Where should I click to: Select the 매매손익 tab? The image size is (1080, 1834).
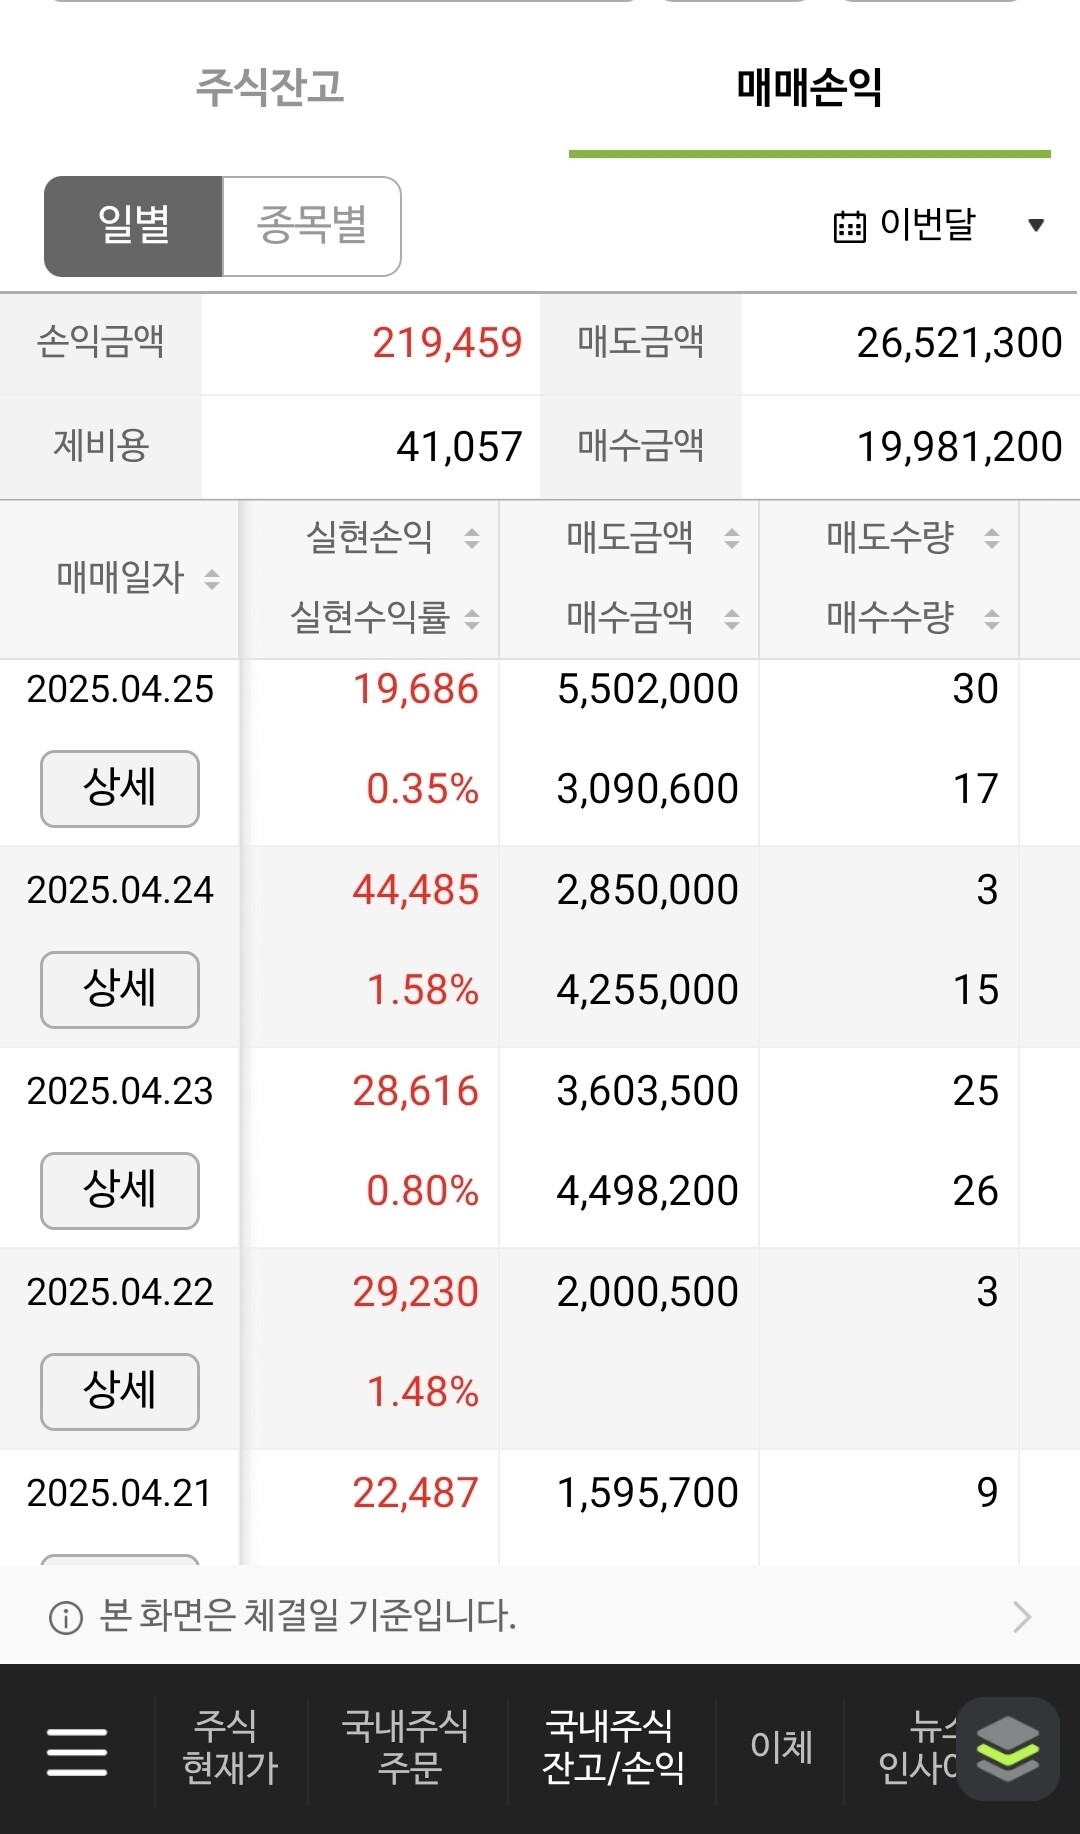(x=809, y=88)
